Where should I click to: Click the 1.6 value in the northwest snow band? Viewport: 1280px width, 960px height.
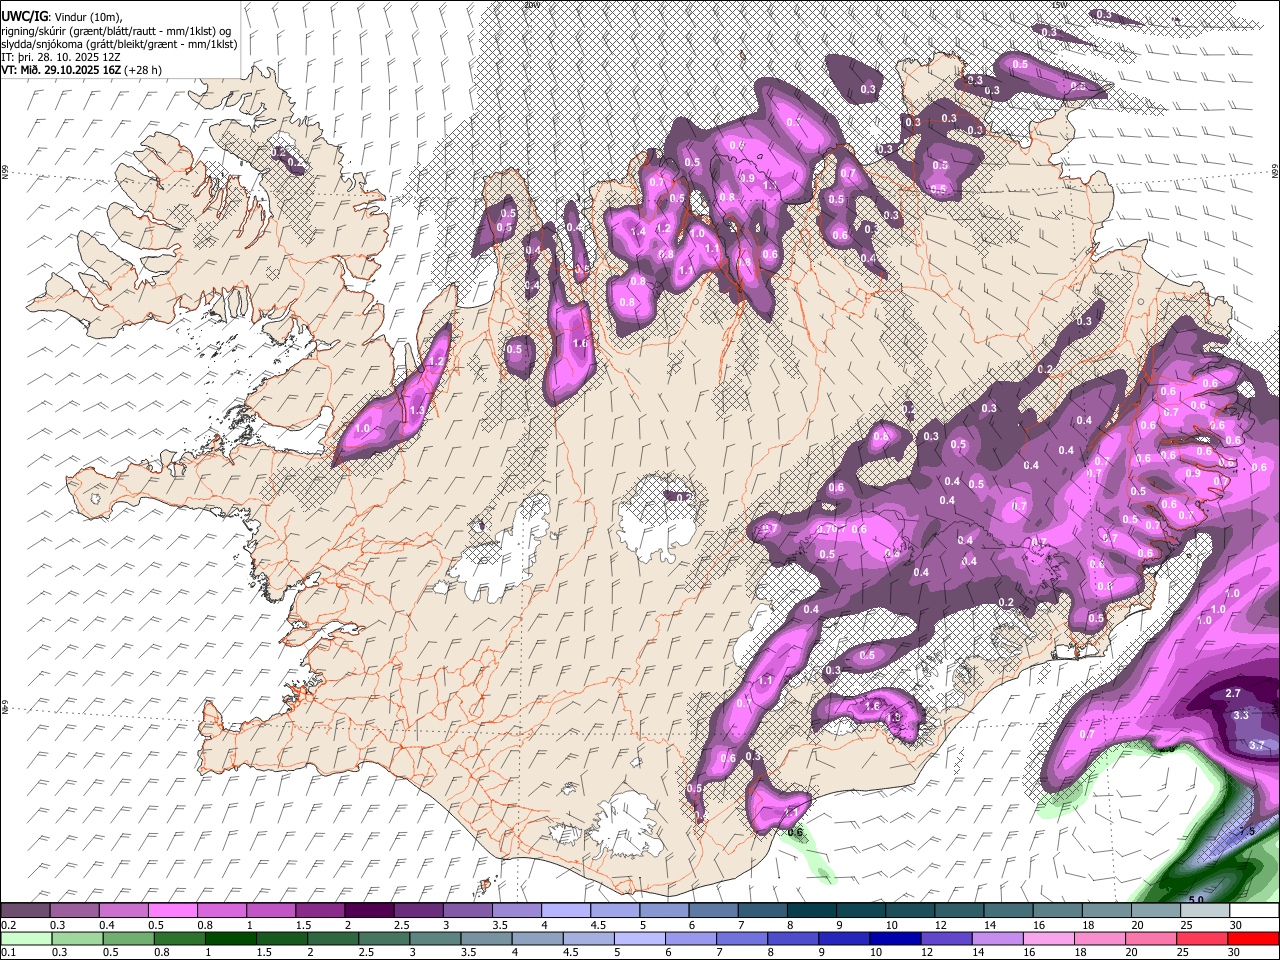point(580,343)
